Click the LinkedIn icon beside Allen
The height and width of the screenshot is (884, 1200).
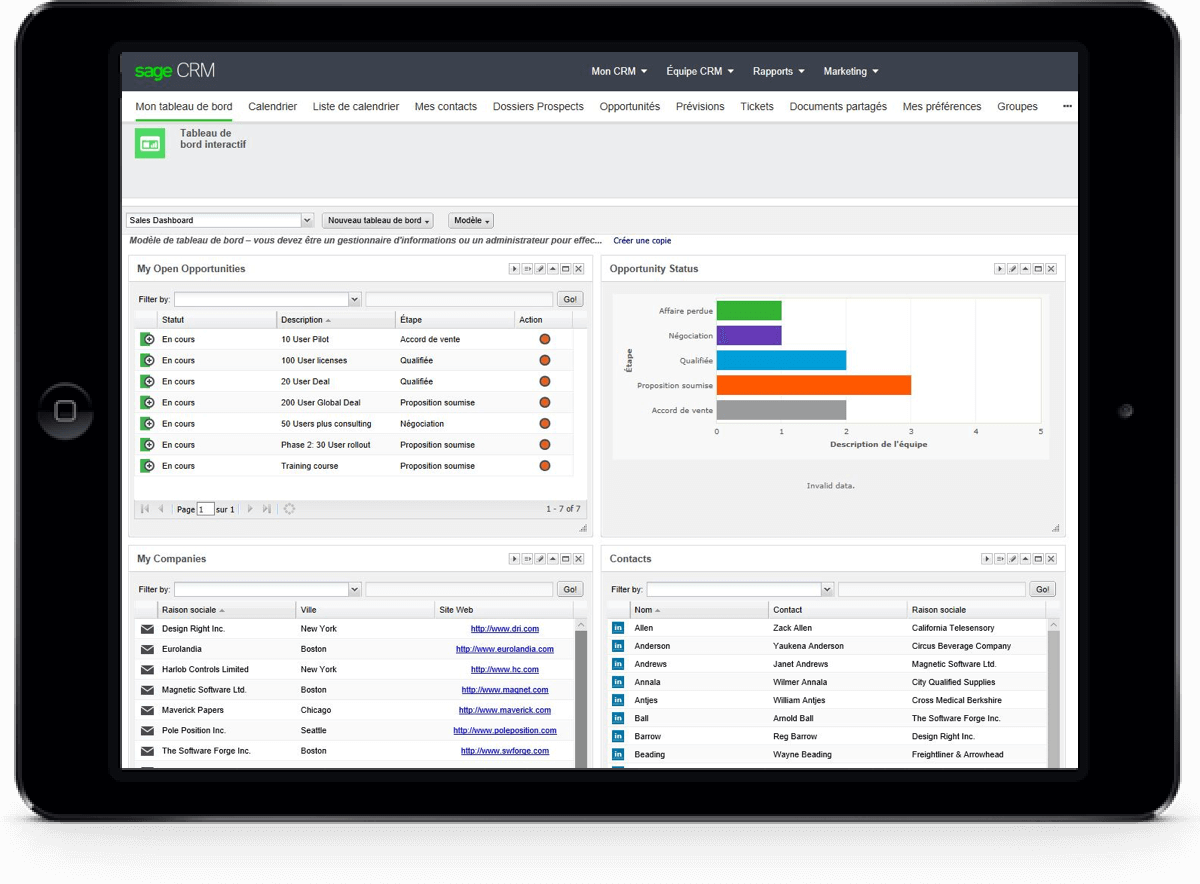pos(618,628)
